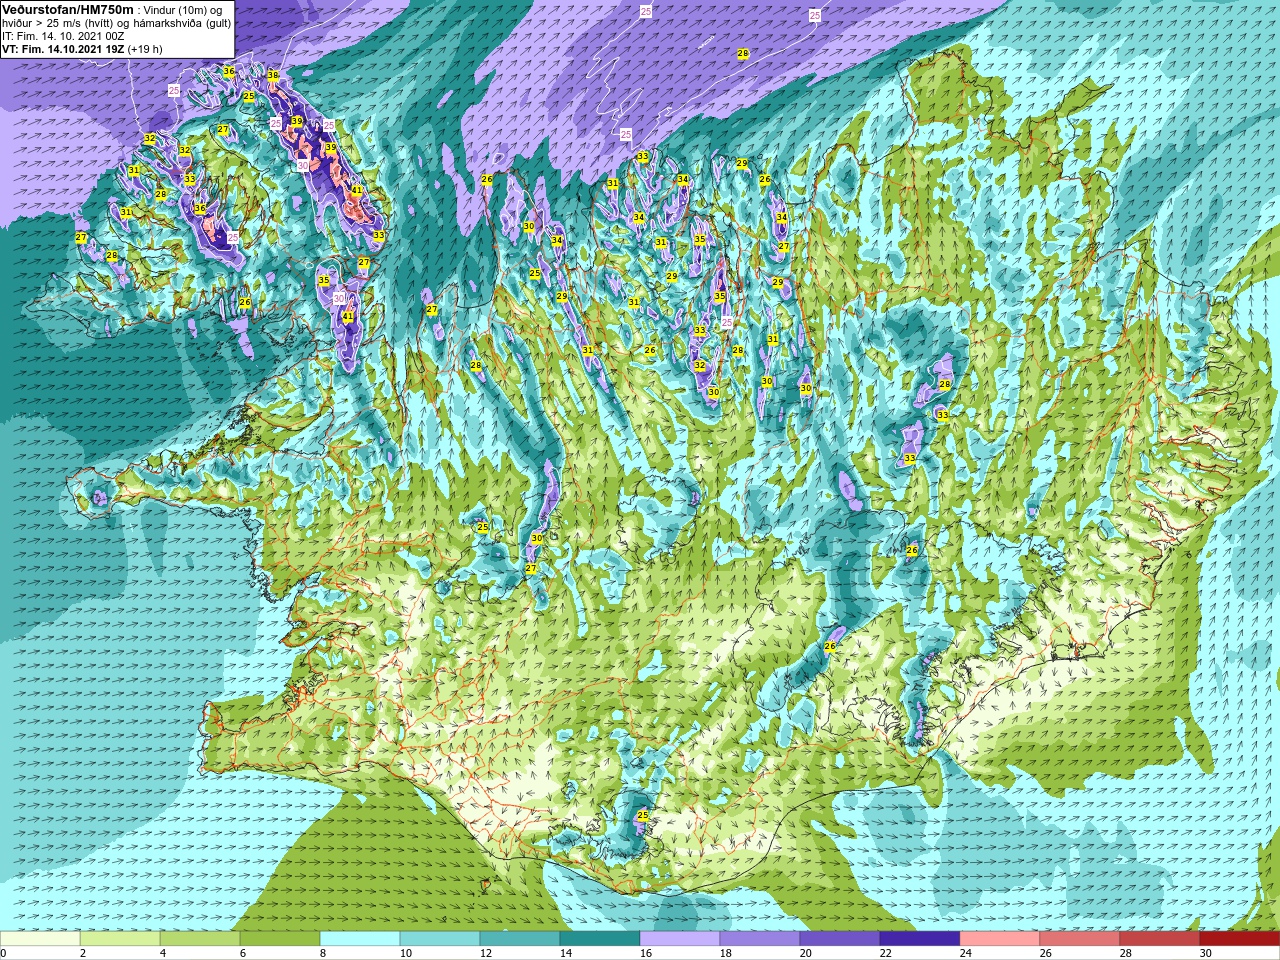This screenshot has height=960, width=1280.
Task: Click the pale yellow 0–2 m/s legend swatch
Action: click(x=40, y=939)
